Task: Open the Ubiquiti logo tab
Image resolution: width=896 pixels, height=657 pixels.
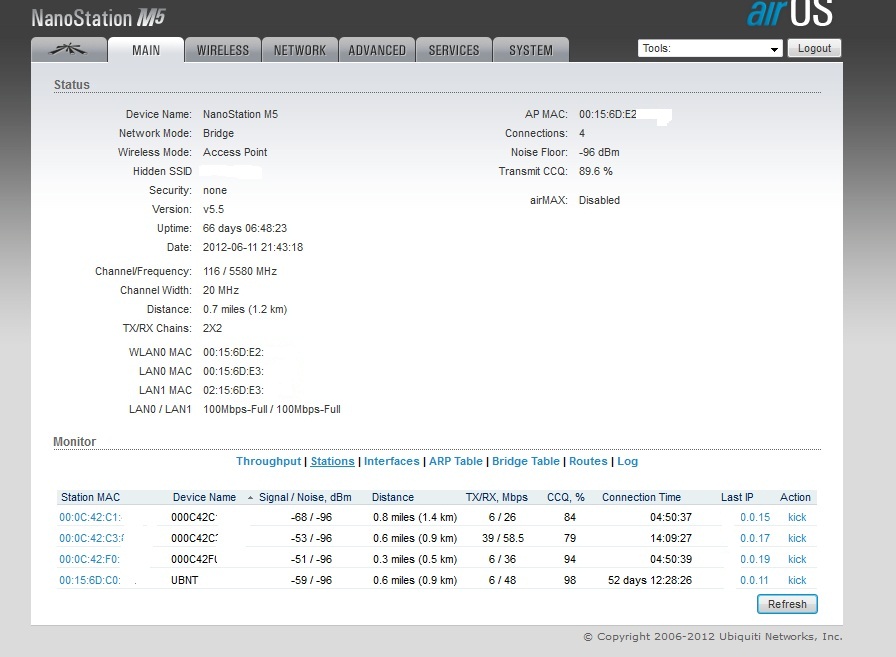Action: (x=69, y=50)
